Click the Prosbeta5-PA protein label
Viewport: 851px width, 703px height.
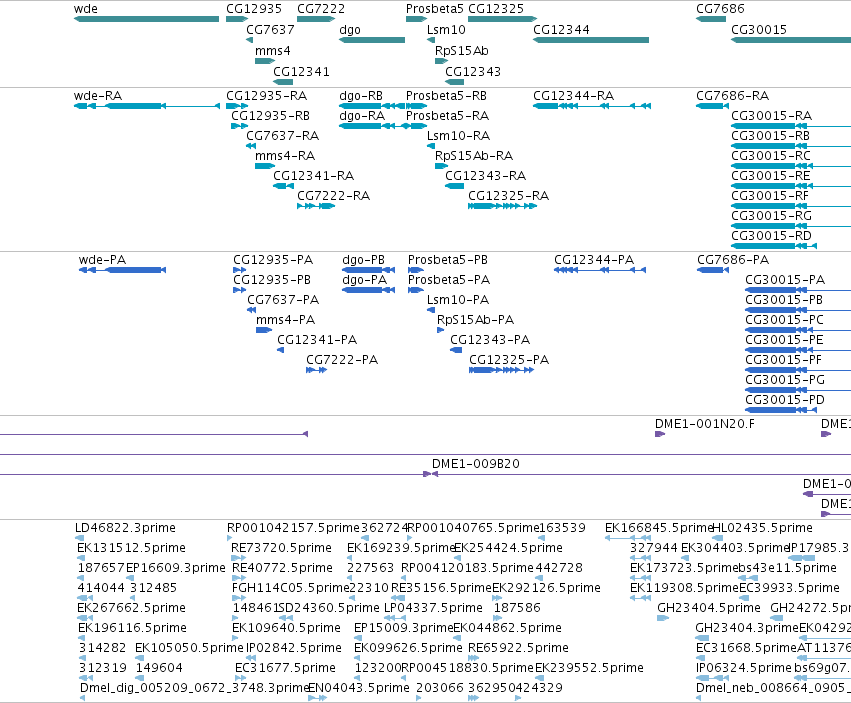tap(449, 280)
